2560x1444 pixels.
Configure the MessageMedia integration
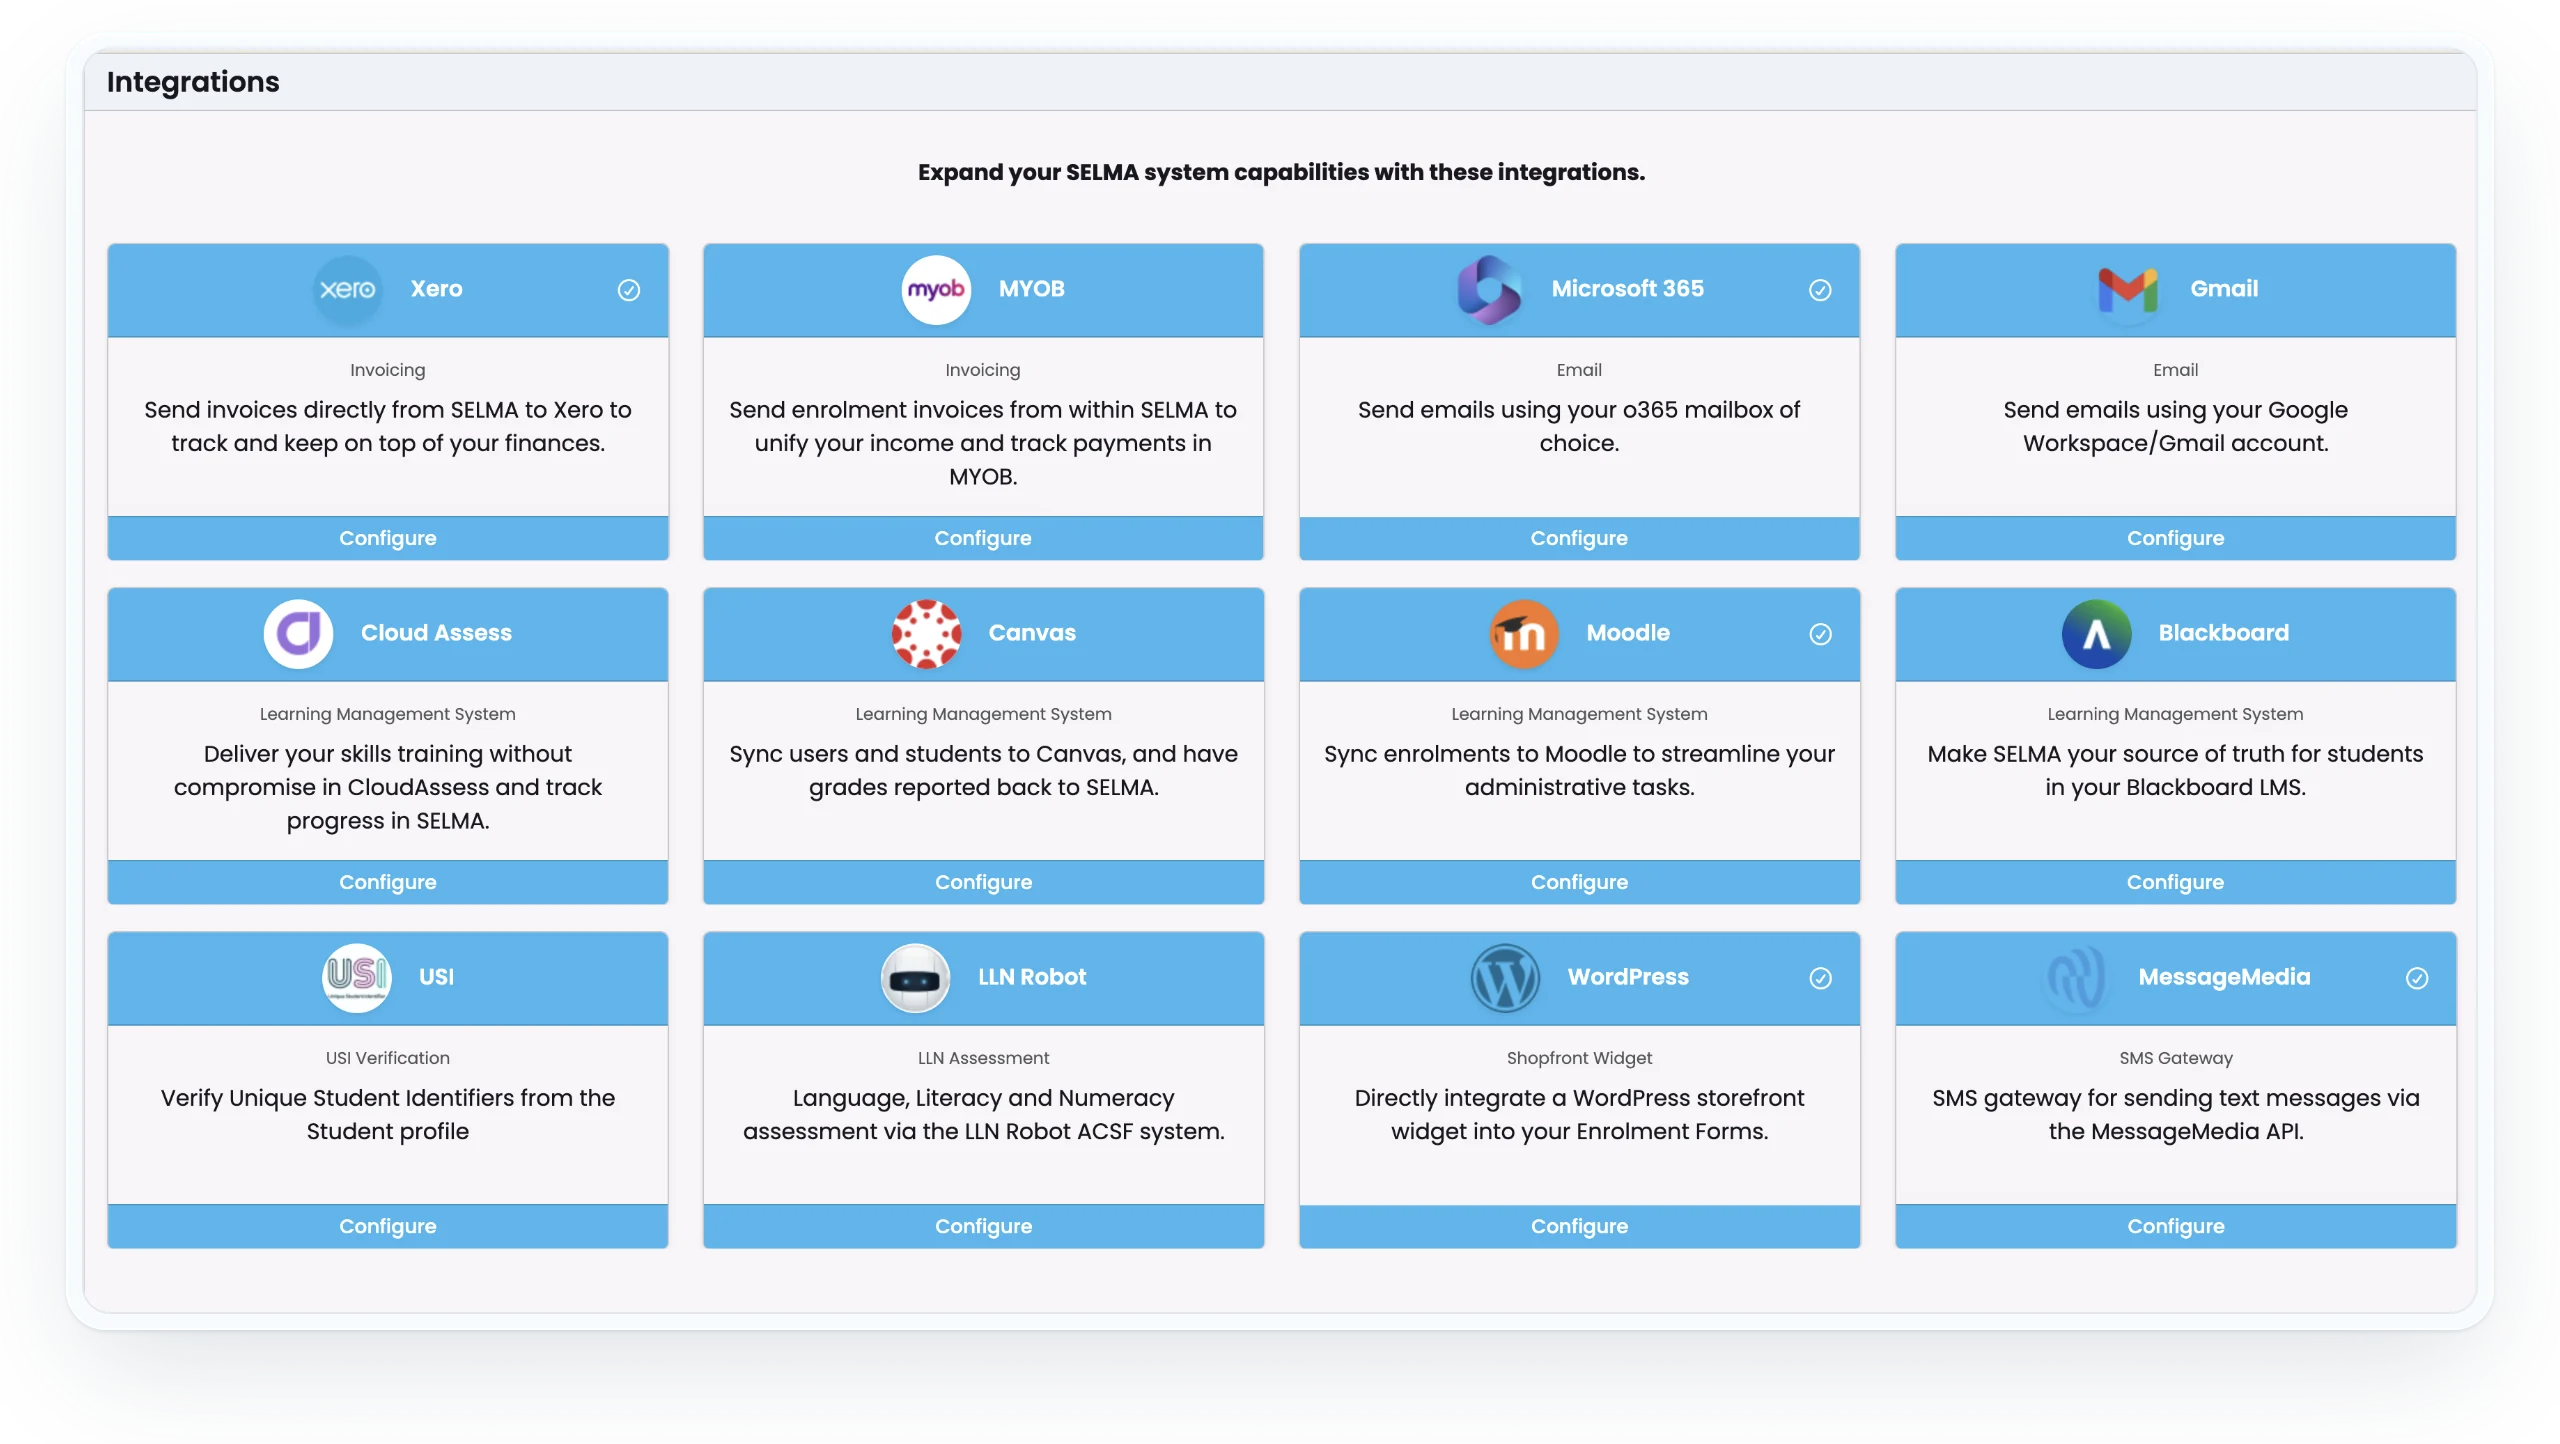coord(2175,1226)
